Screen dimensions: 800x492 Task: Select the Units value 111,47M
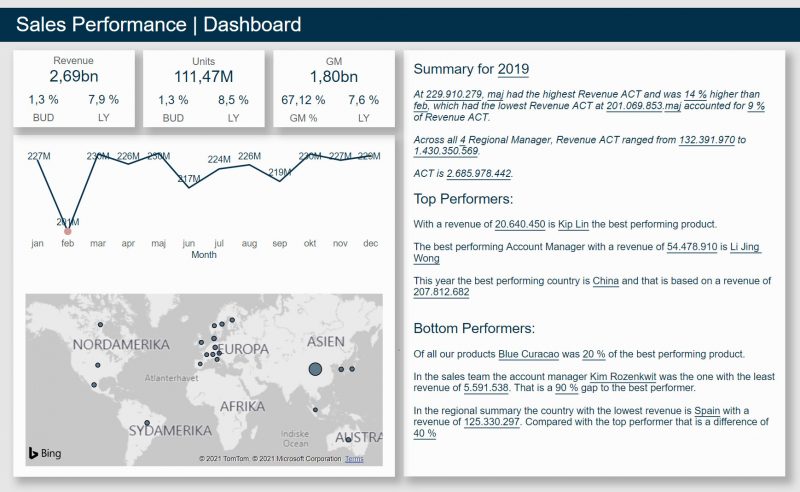204,77
